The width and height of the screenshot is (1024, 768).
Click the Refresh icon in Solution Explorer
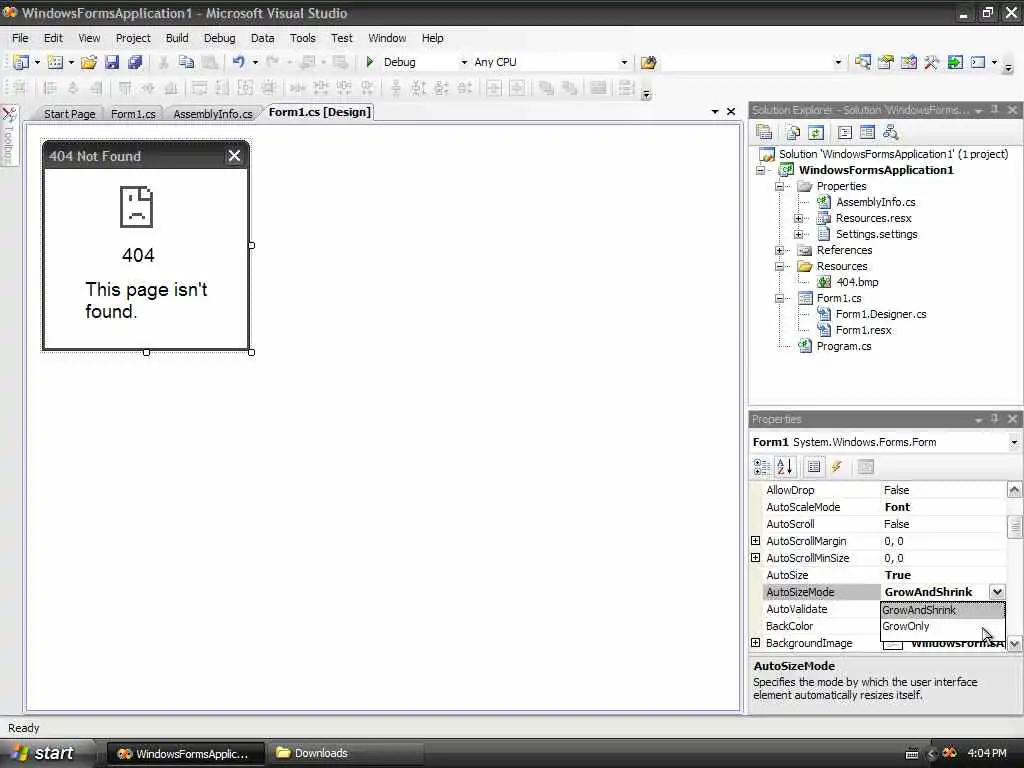pos(816,133)
